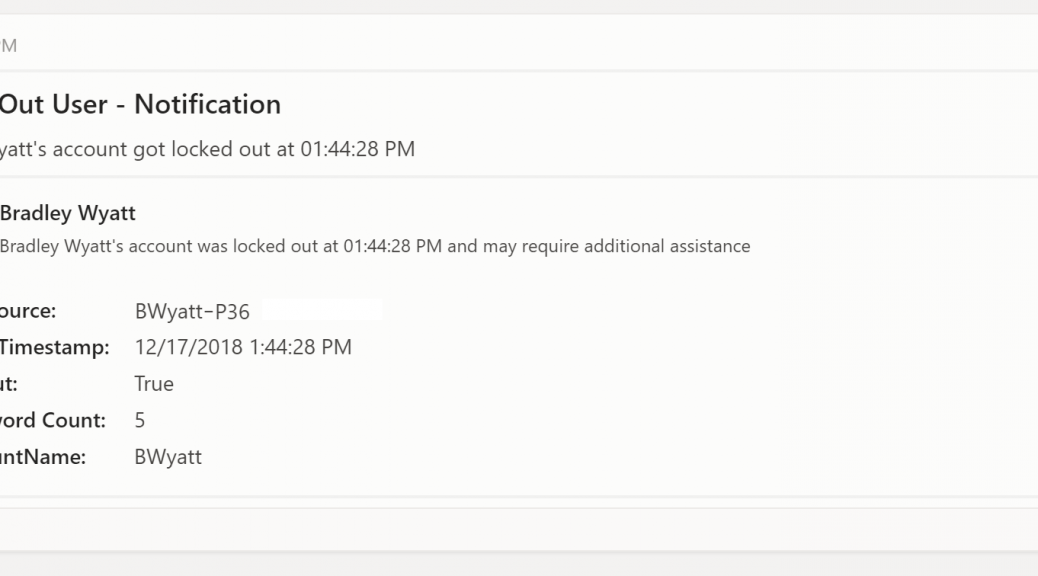
Task: Click the empty footer strip below the facts
Action: tap(519, 530)
